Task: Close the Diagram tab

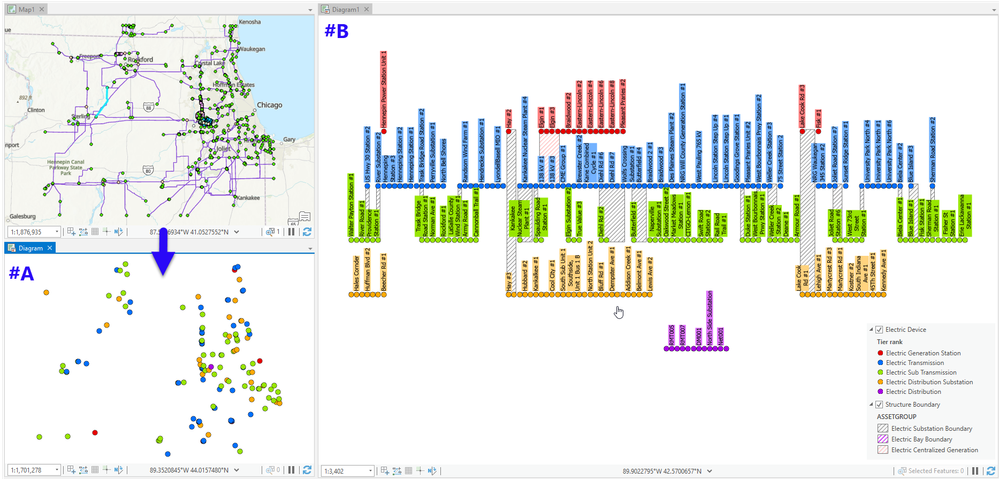Action: (51, 248)
